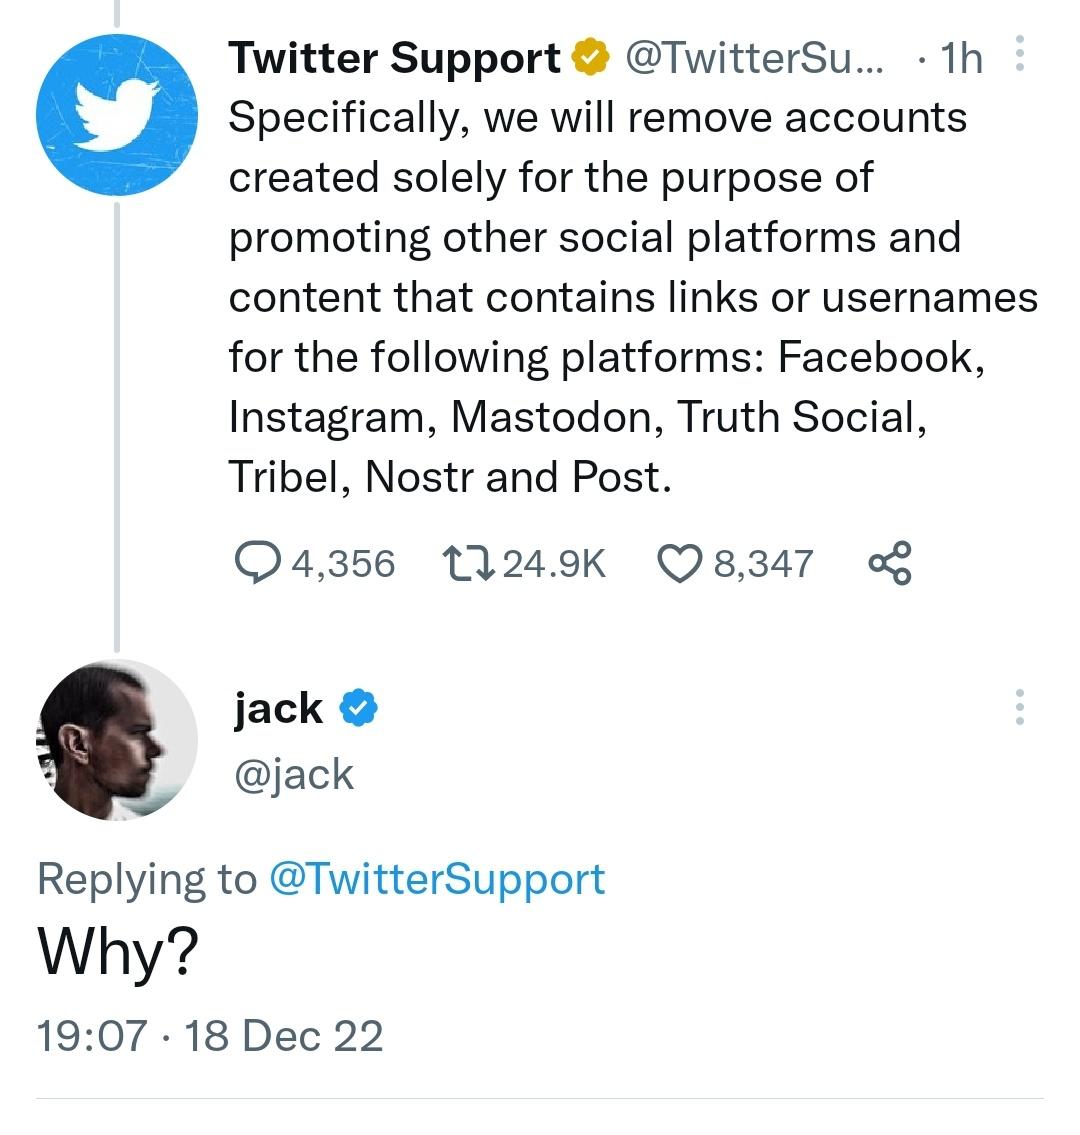Click the Twitter Support display name
This screenshot has height=1135, width=1080.
coord(394,59)
